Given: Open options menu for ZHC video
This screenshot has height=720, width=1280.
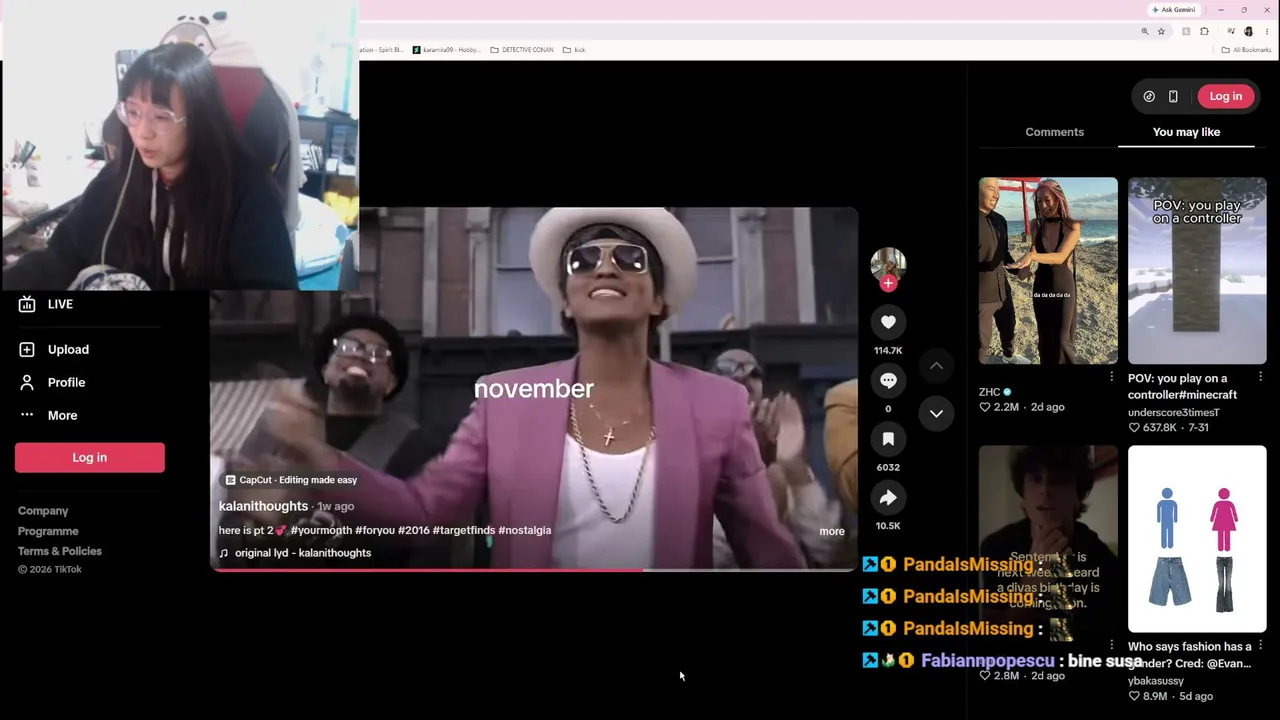Looking at the screenshot, I should tap(1111, 377).
